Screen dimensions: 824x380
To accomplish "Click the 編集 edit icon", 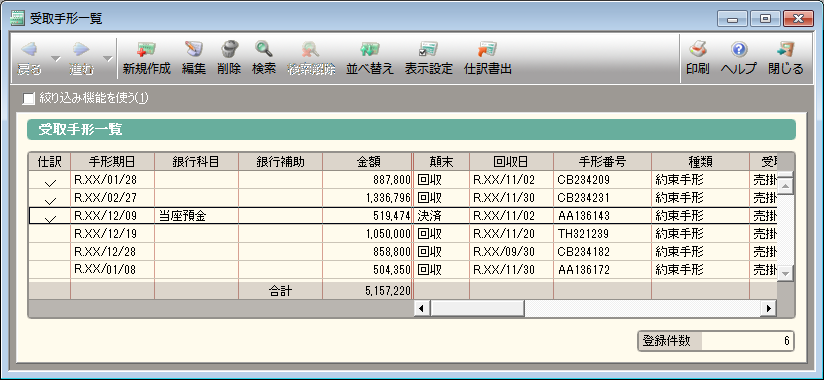I will pos(194,49).
